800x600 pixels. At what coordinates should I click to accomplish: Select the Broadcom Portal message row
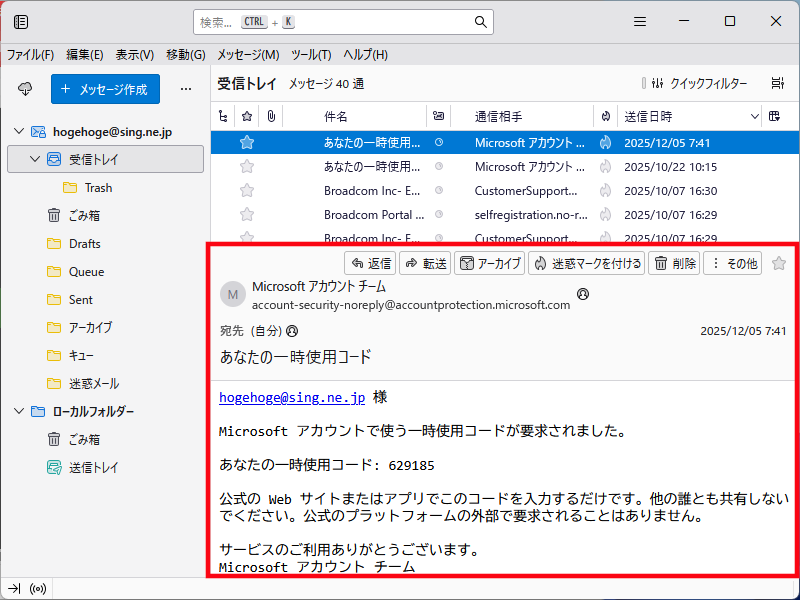(x=505, y=215)
